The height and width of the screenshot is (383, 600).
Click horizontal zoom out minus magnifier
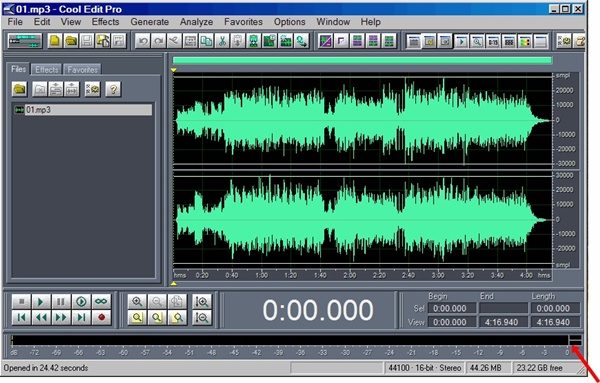[157, 302]
